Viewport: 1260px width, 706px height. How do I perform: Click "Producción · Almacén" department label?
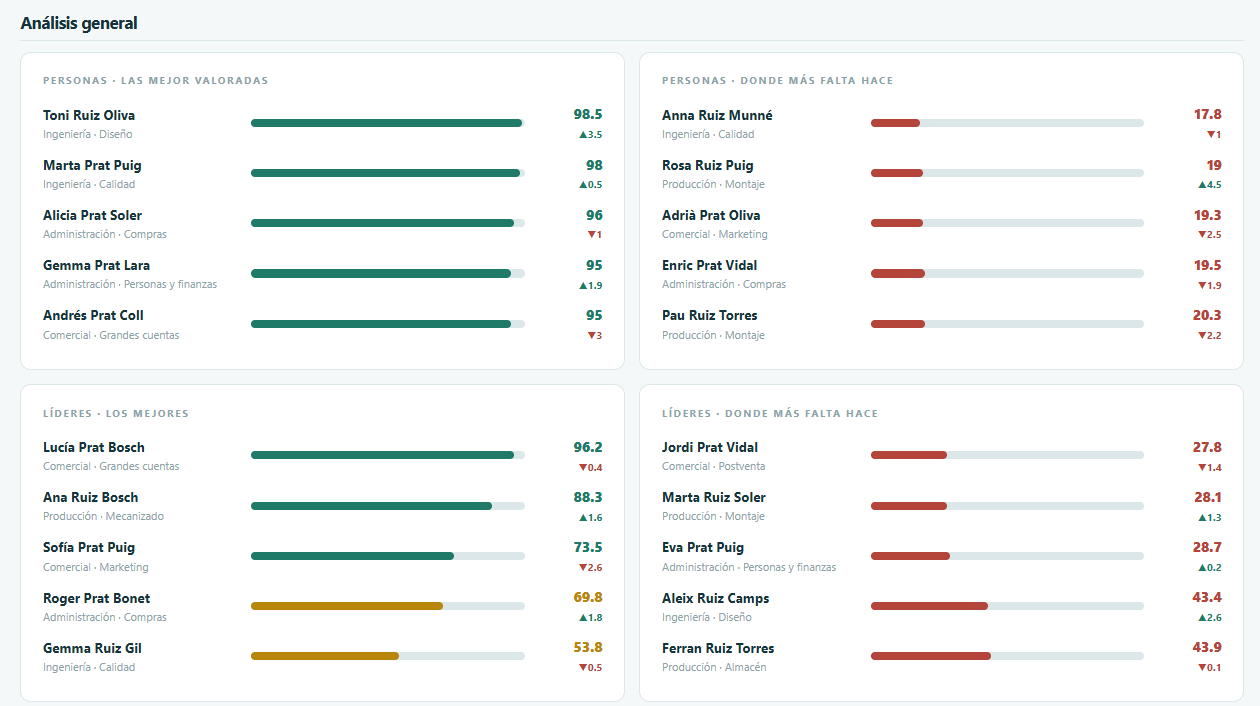714,668
